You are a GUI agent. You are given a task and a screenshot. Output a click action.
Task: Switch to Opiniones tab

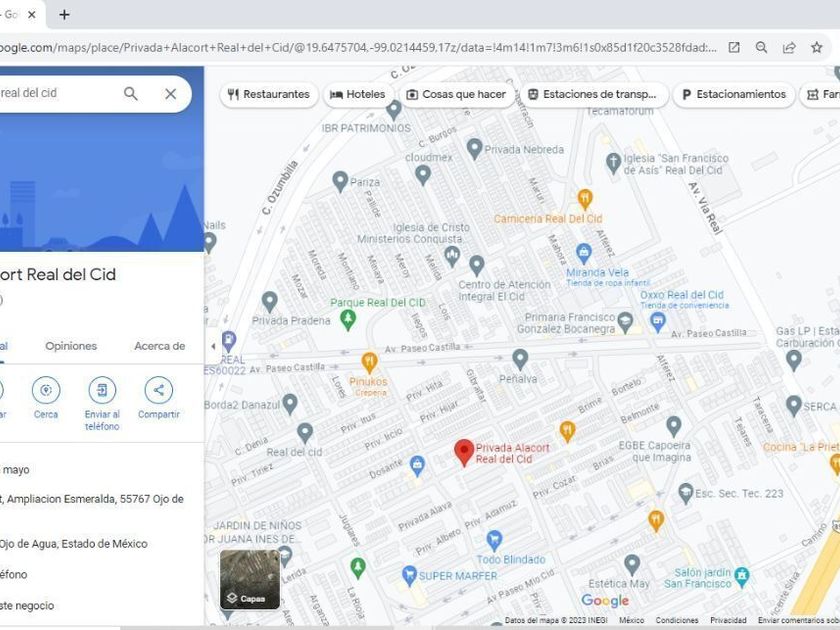71,346
